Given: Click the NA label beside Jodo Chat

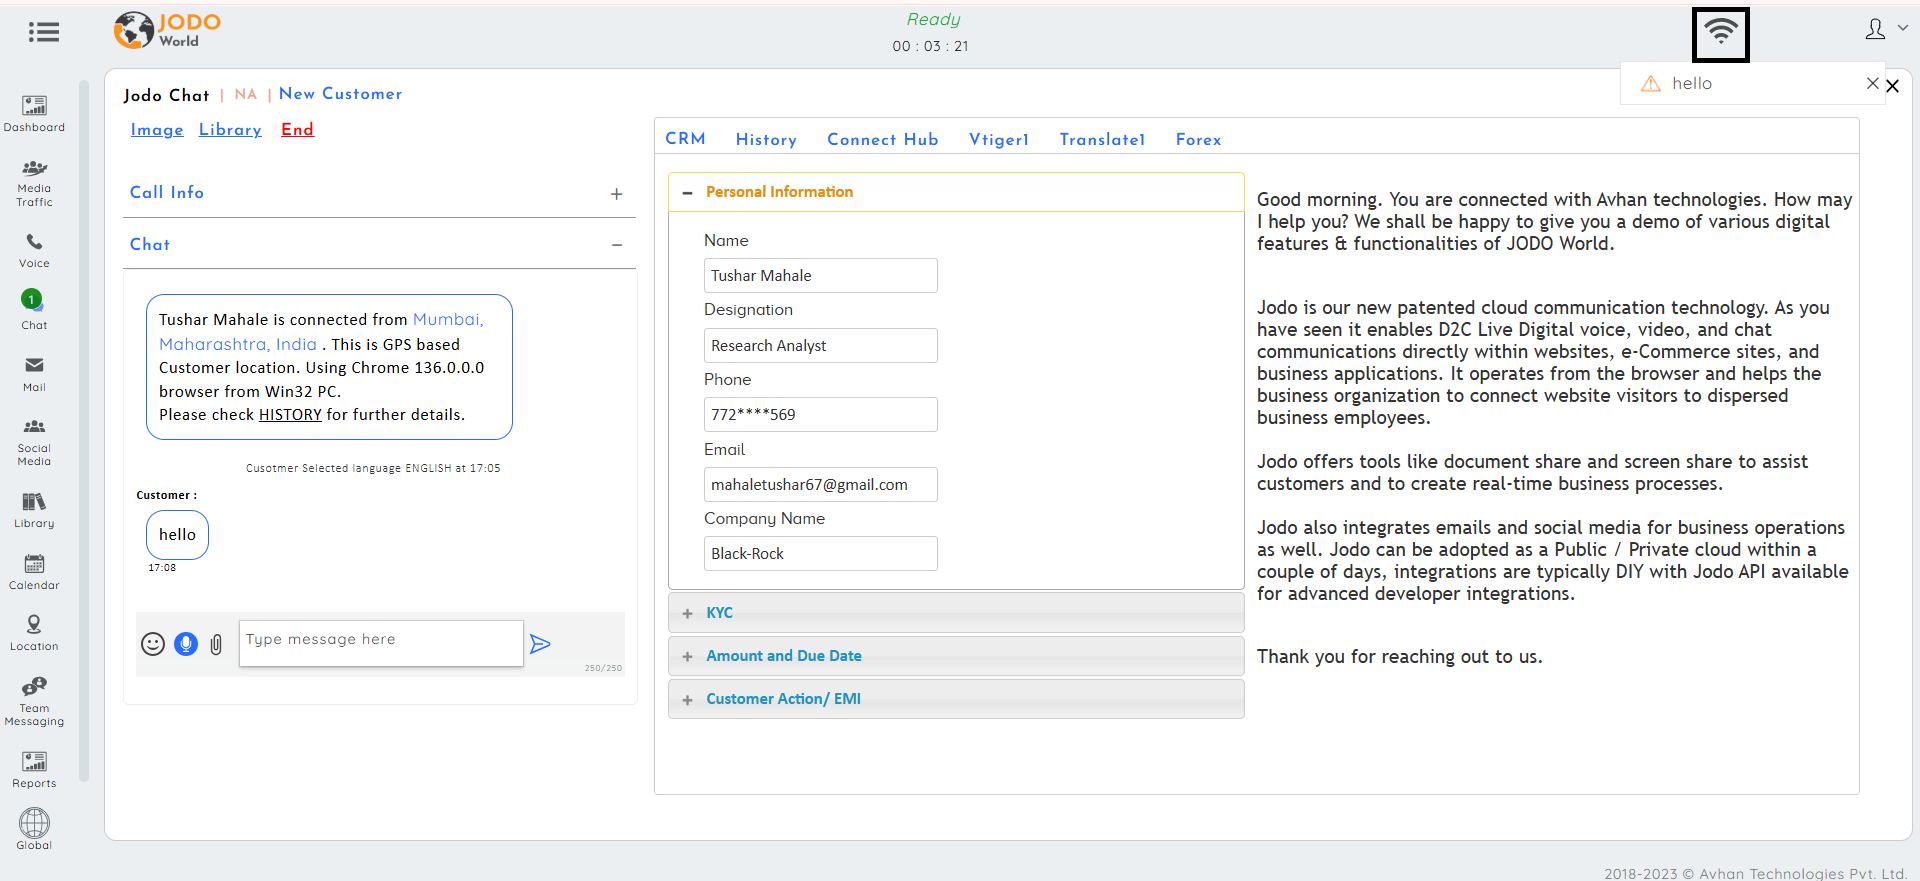Looking at the screenshot, I should tap(246, 94).
